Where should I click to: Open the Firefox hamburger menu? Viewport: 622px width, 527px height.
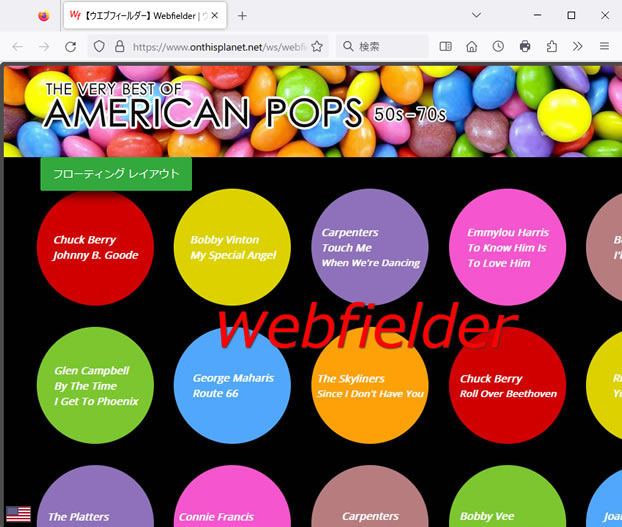pyautogui.click(x=604, y=47)
